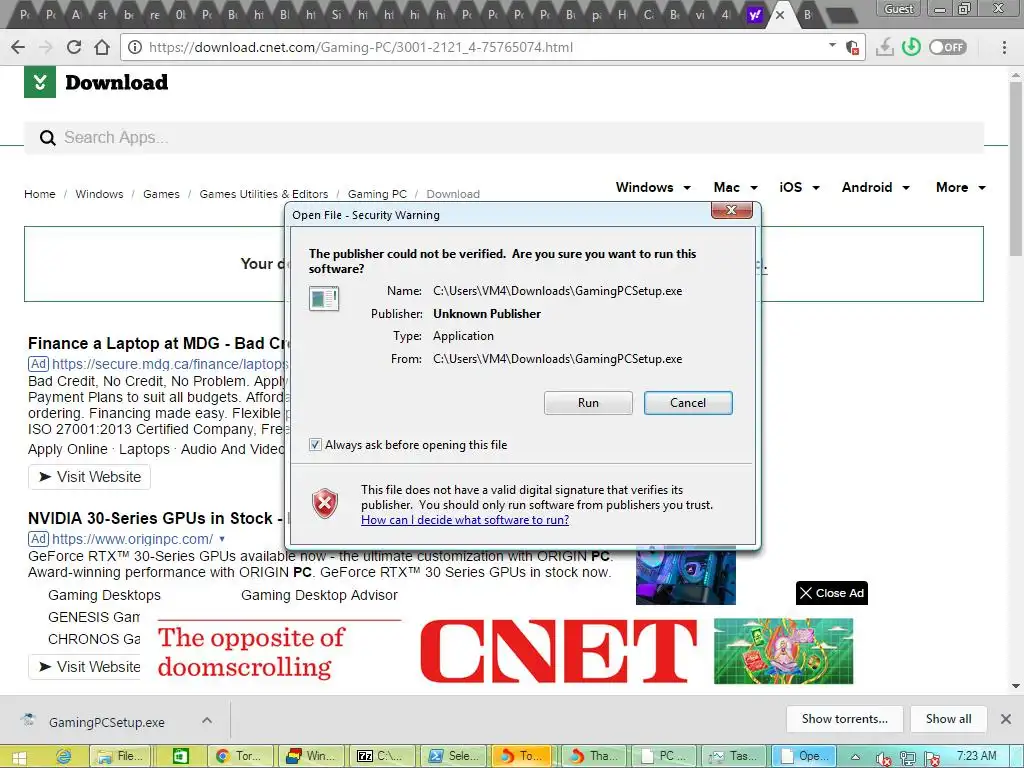Open Internet Explorer from the taskbar

point(63,756)
